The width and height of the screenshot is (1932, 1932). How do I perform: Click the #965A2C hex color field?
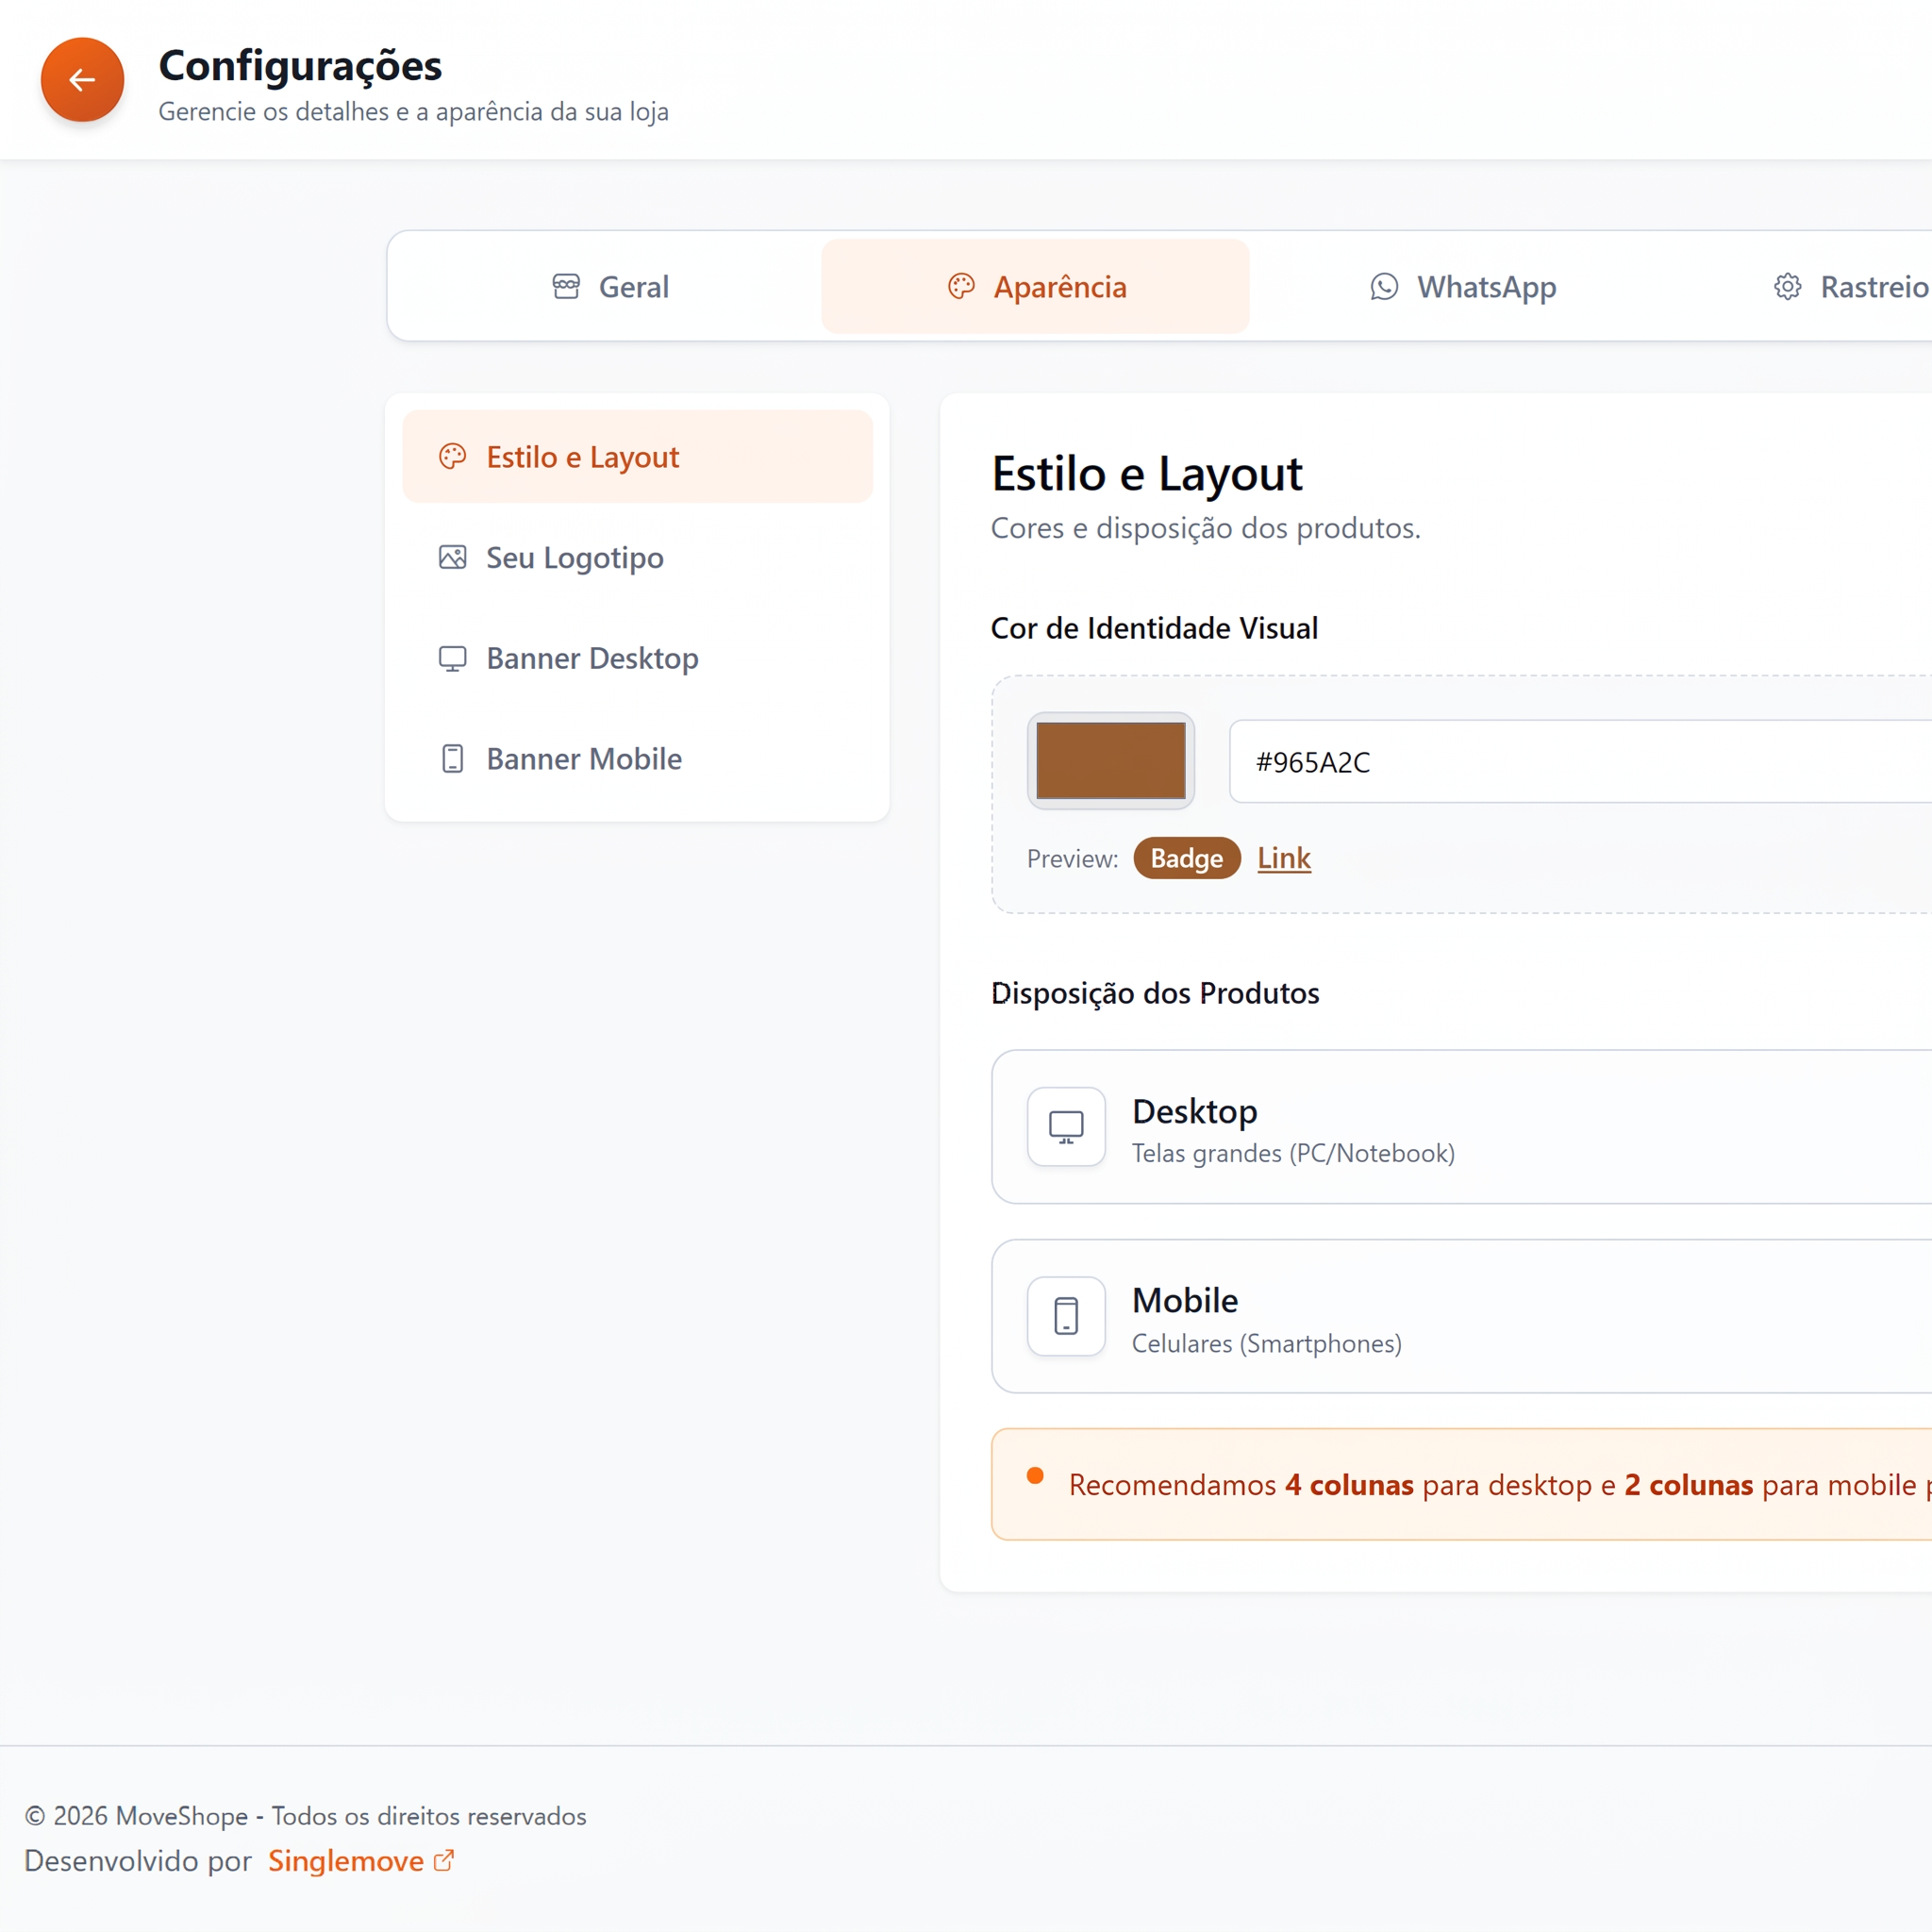(x=1580, y=762)
